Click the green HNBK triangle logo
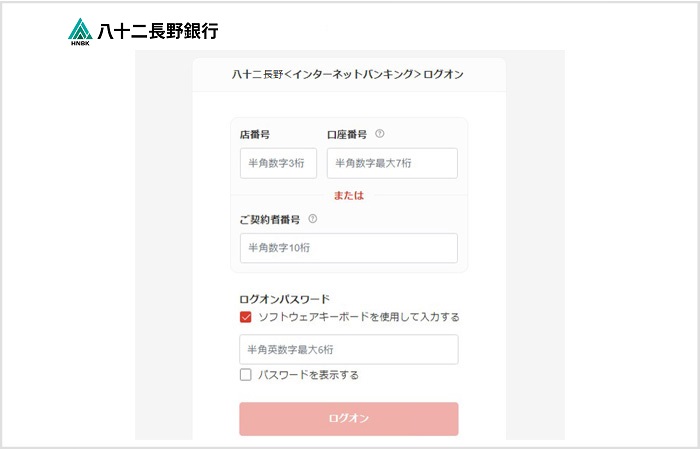Image resolution: width=700 pixels, height=450 pixels. click(81, 28)
